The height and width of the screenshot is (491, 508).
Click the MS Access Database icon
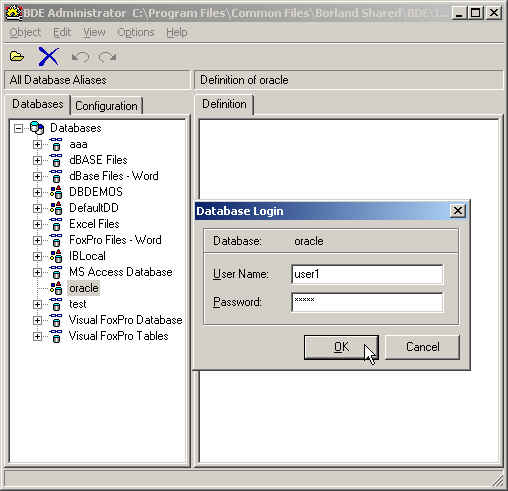56,272
